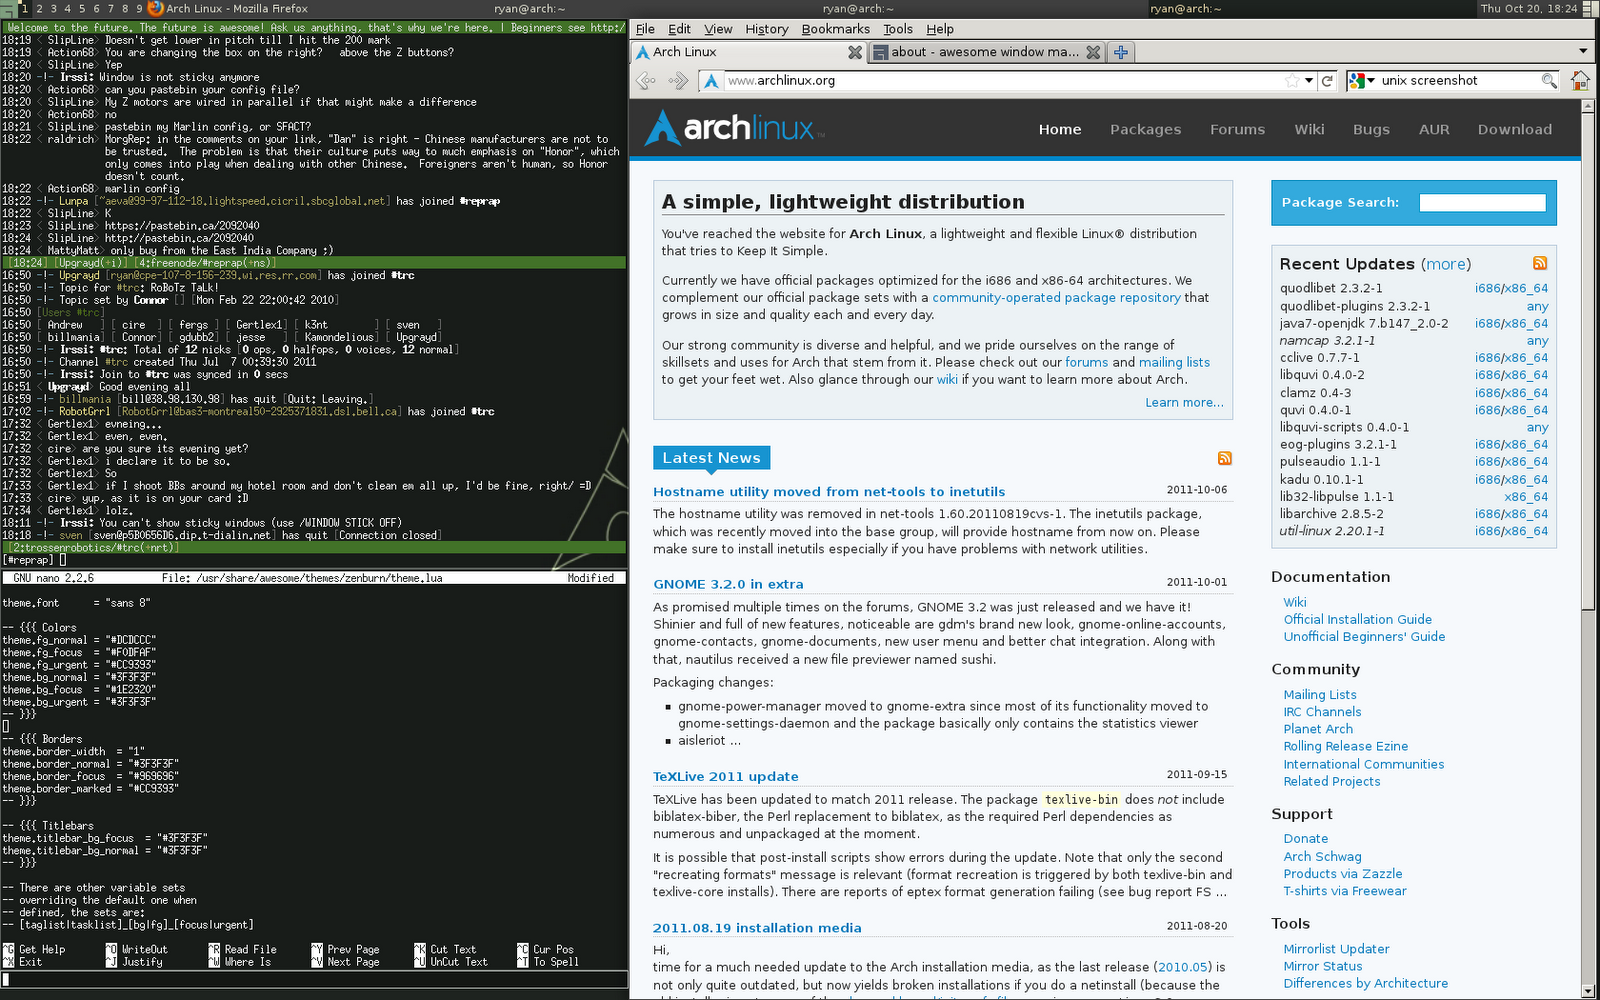Image resolution: width=1600 pixels, height=1000 pixels.
Task: Open the Latest News RSS feed icon
Action: click(1225, 458)
